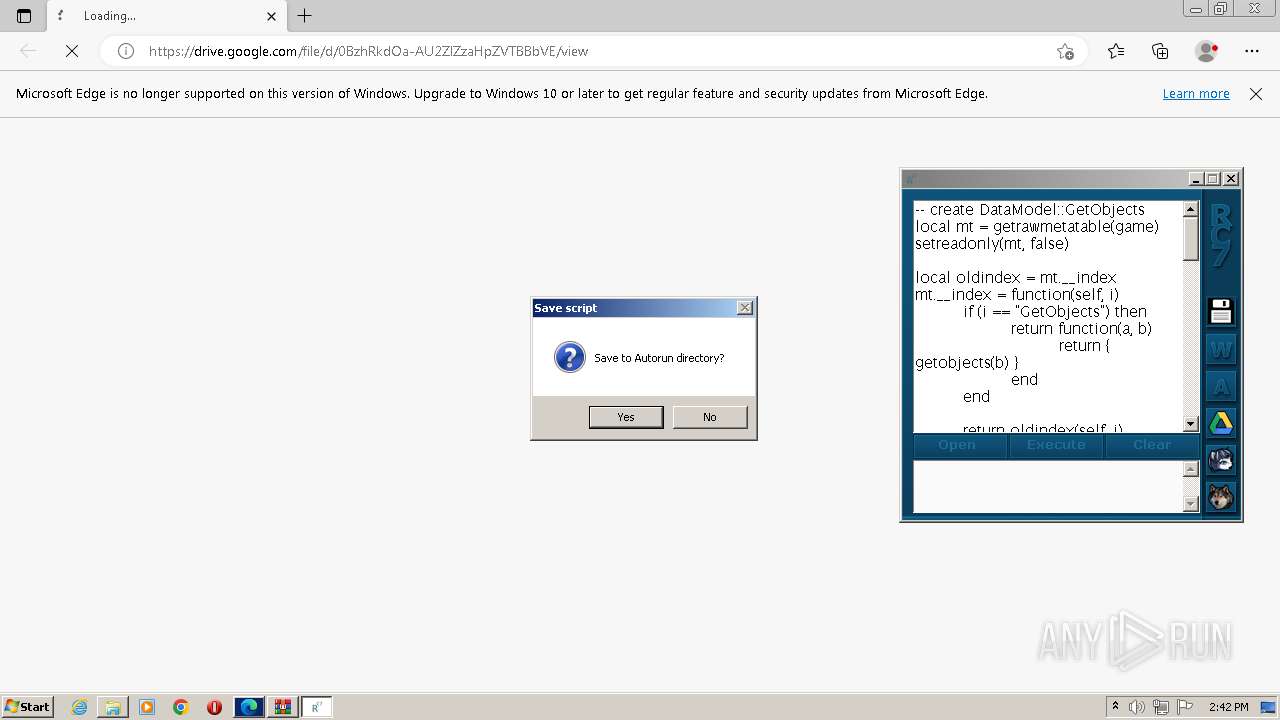1280x720 pixels.
Task: Launch Google Chrome from taskbar
Action: 181,707
